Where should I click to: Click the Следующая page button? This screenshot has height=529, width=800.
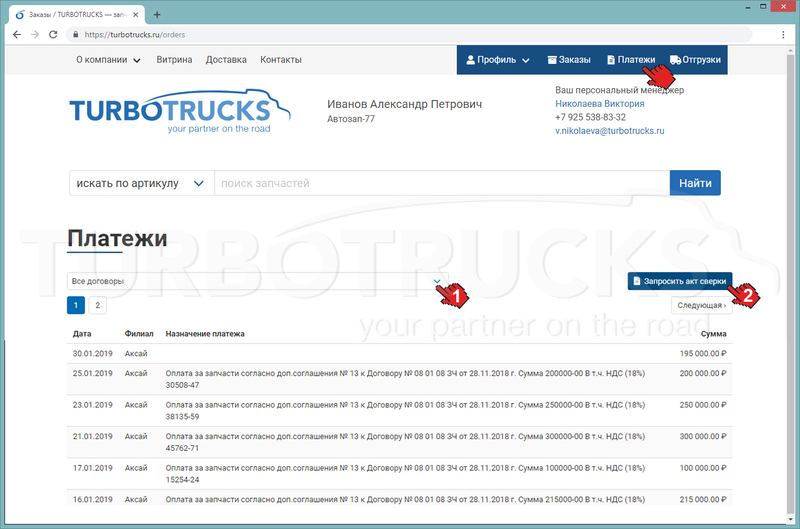pyautogui.click(x=702, y=306)
